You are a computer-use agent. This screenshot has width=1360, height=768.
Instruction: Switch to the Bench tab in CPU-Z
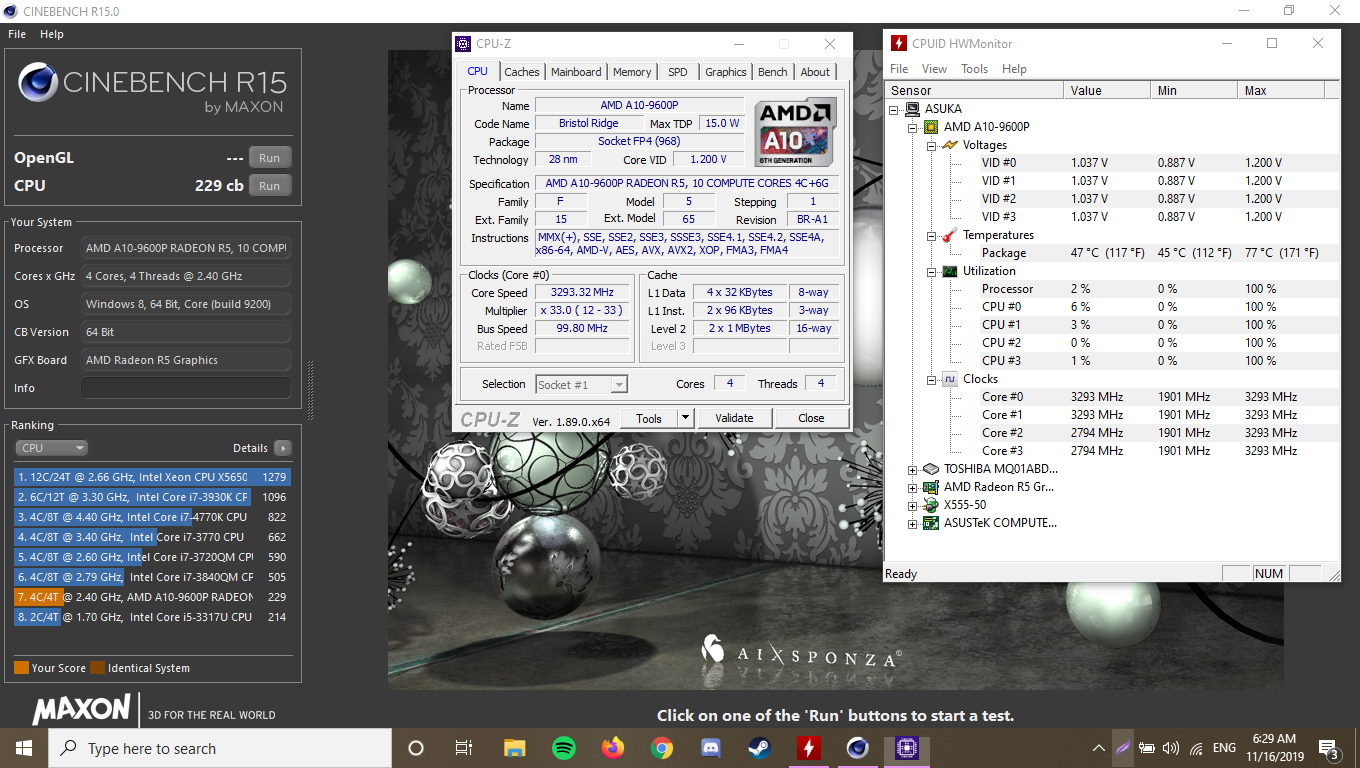point(772,72)
